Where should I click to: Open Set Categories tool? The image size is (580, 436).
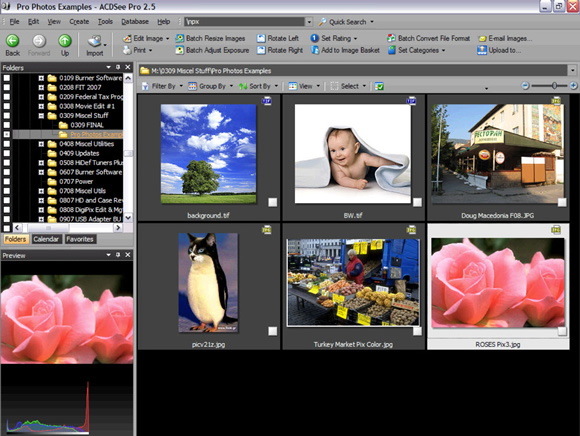(417, 50)
